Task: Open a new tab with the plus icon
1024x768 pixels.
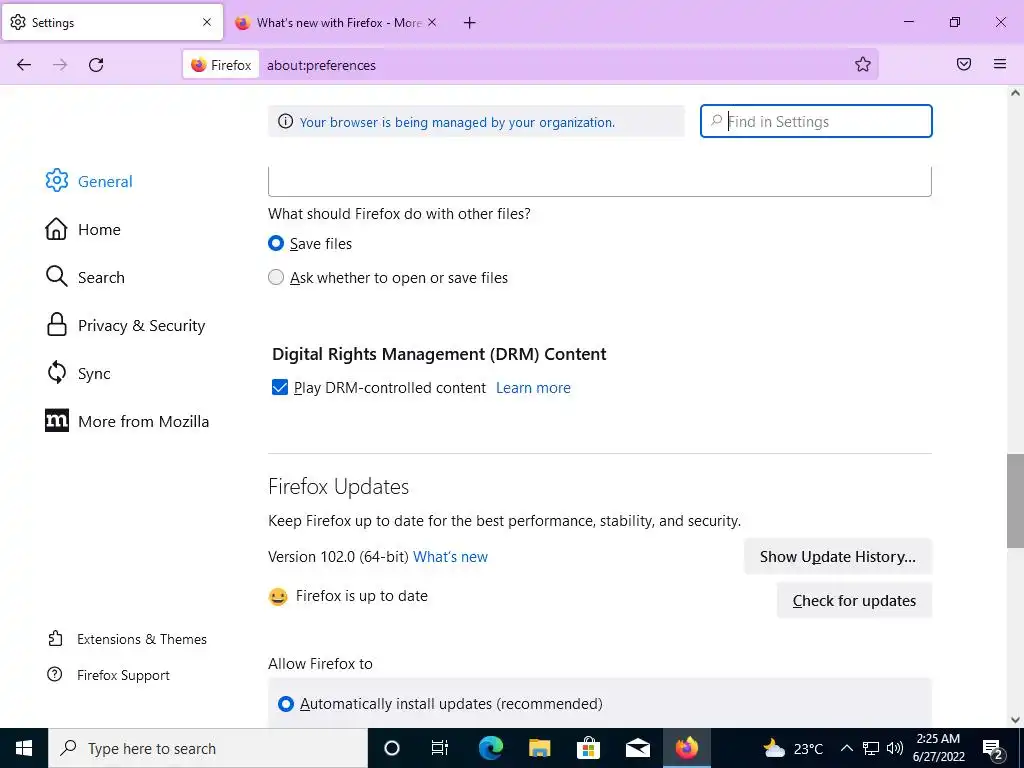Action: [x=470, y=23]
